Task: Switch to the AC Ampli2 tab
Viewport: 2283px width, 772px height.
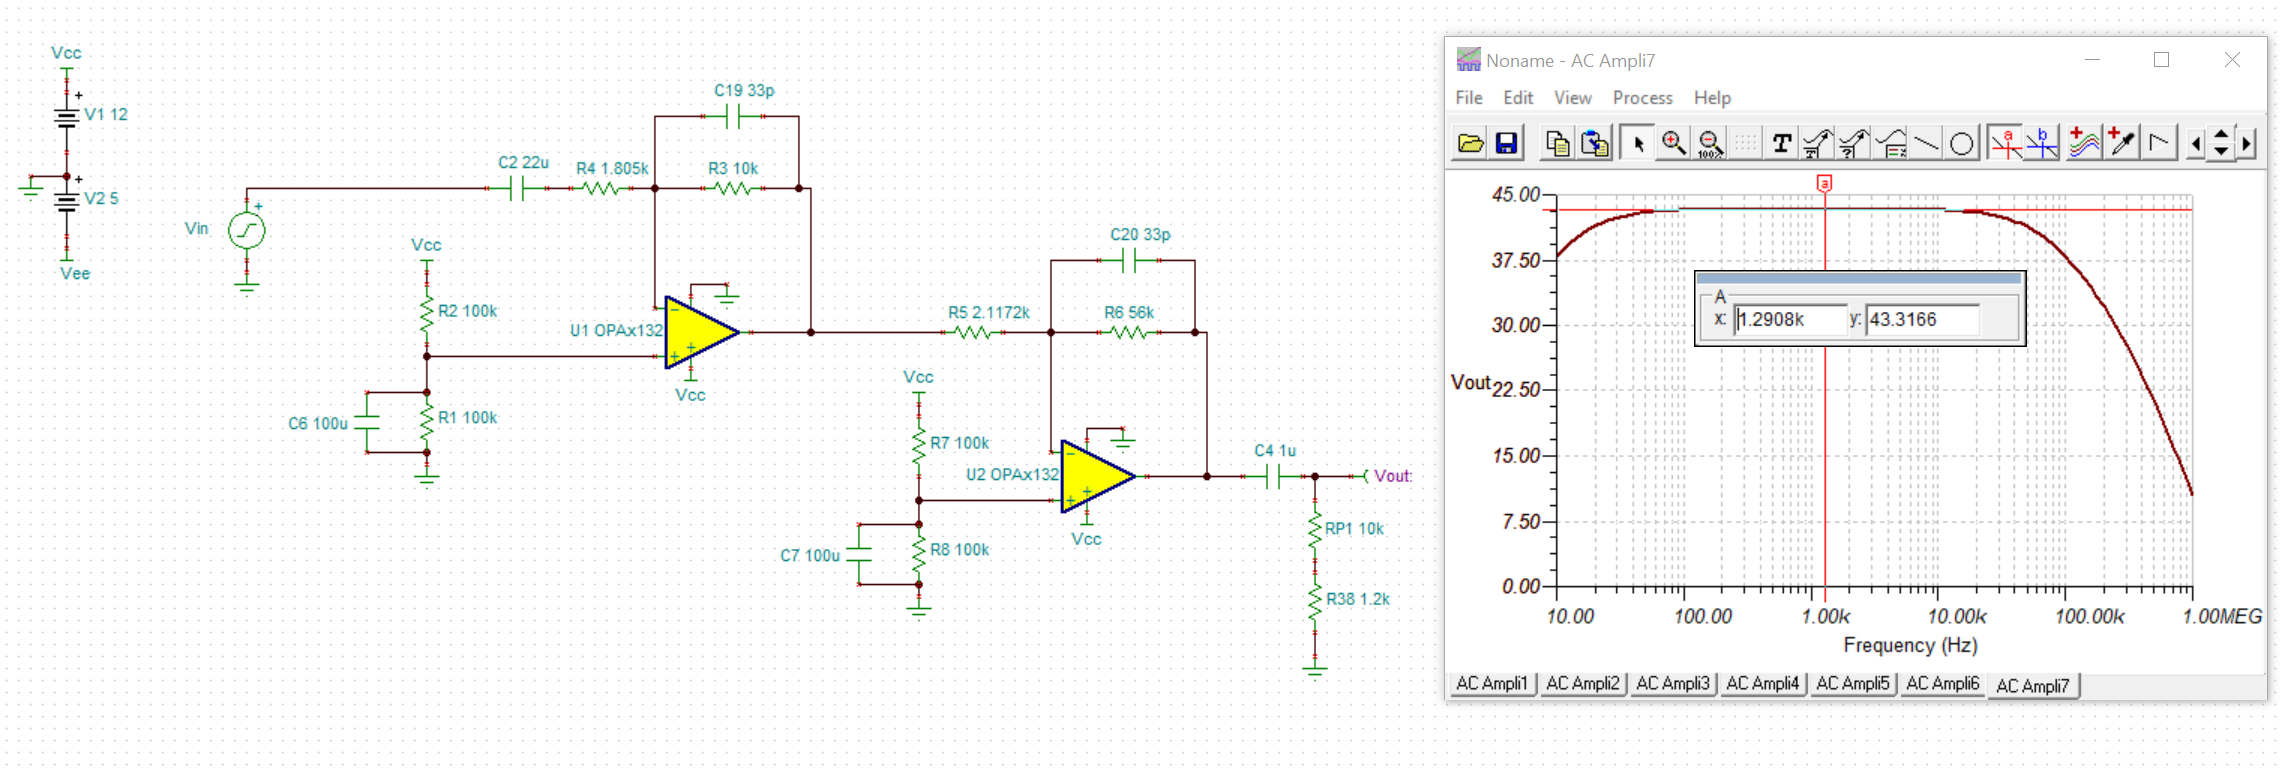Action: [x=1582, y=684]
